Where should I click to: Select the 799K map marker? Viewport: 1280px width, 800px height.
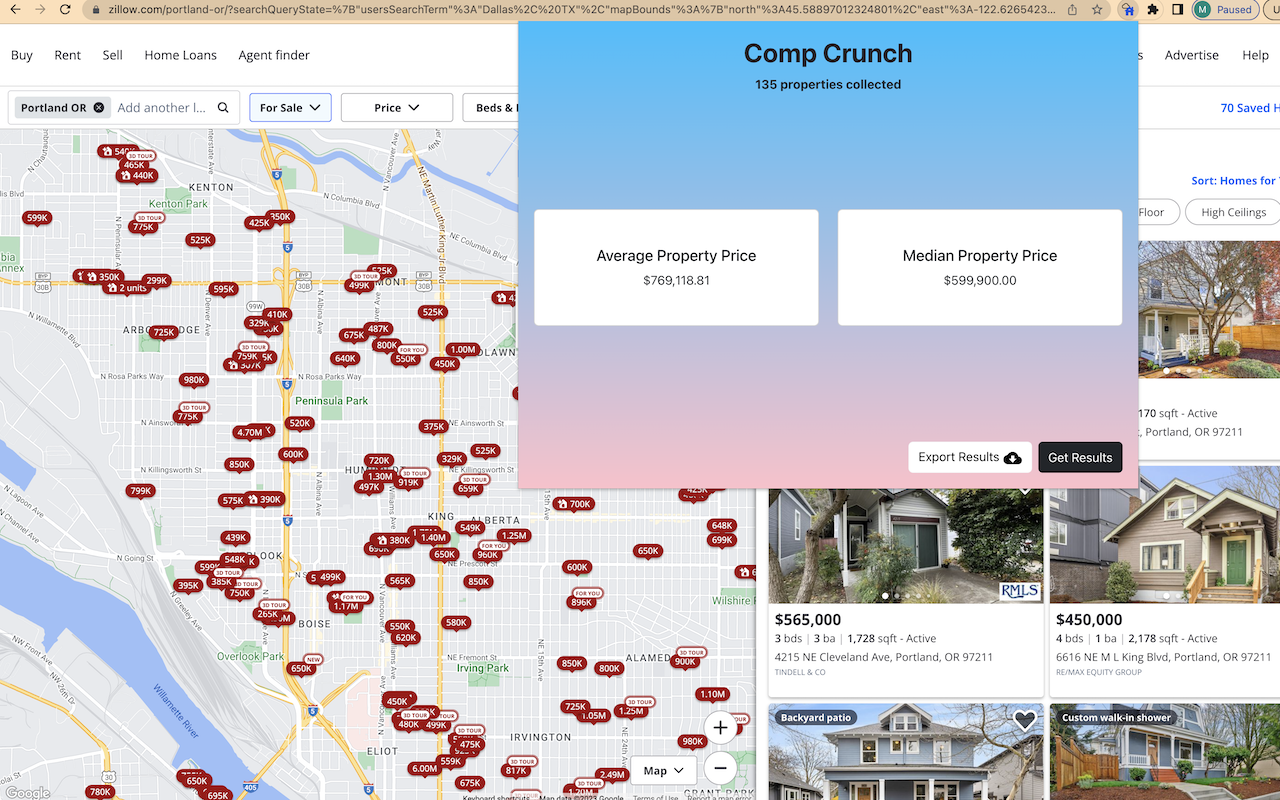click(141, 491)
